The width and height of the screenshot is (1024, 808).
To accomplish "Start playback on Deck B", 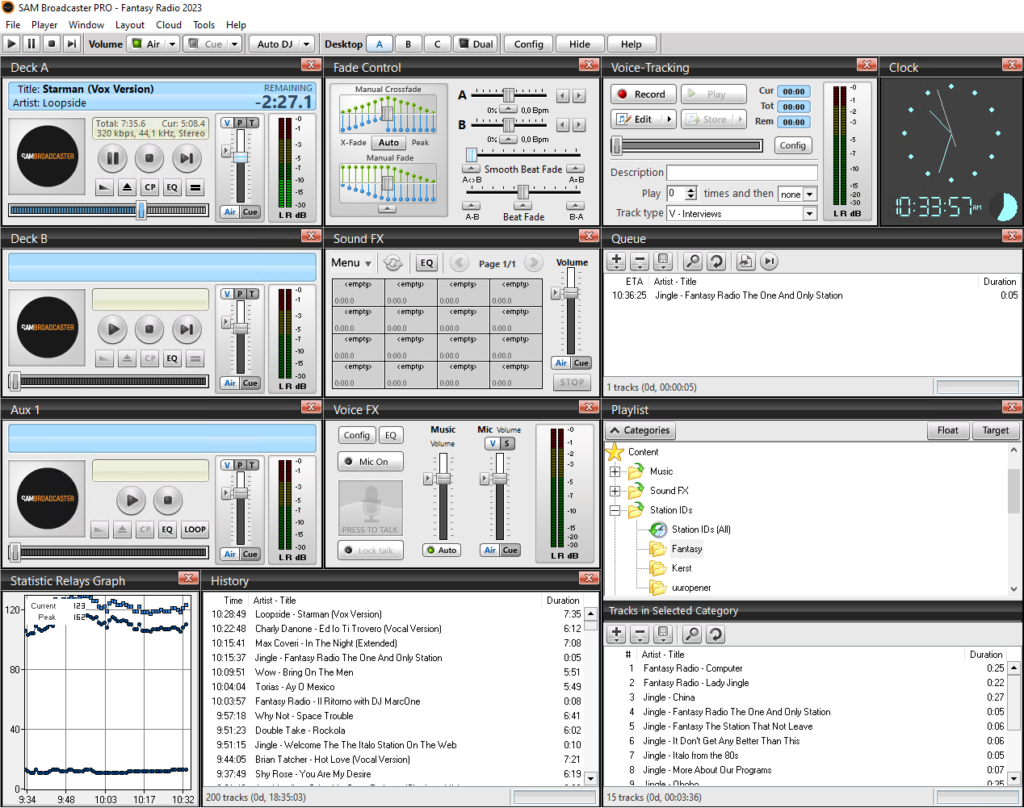I will (112, 329).
